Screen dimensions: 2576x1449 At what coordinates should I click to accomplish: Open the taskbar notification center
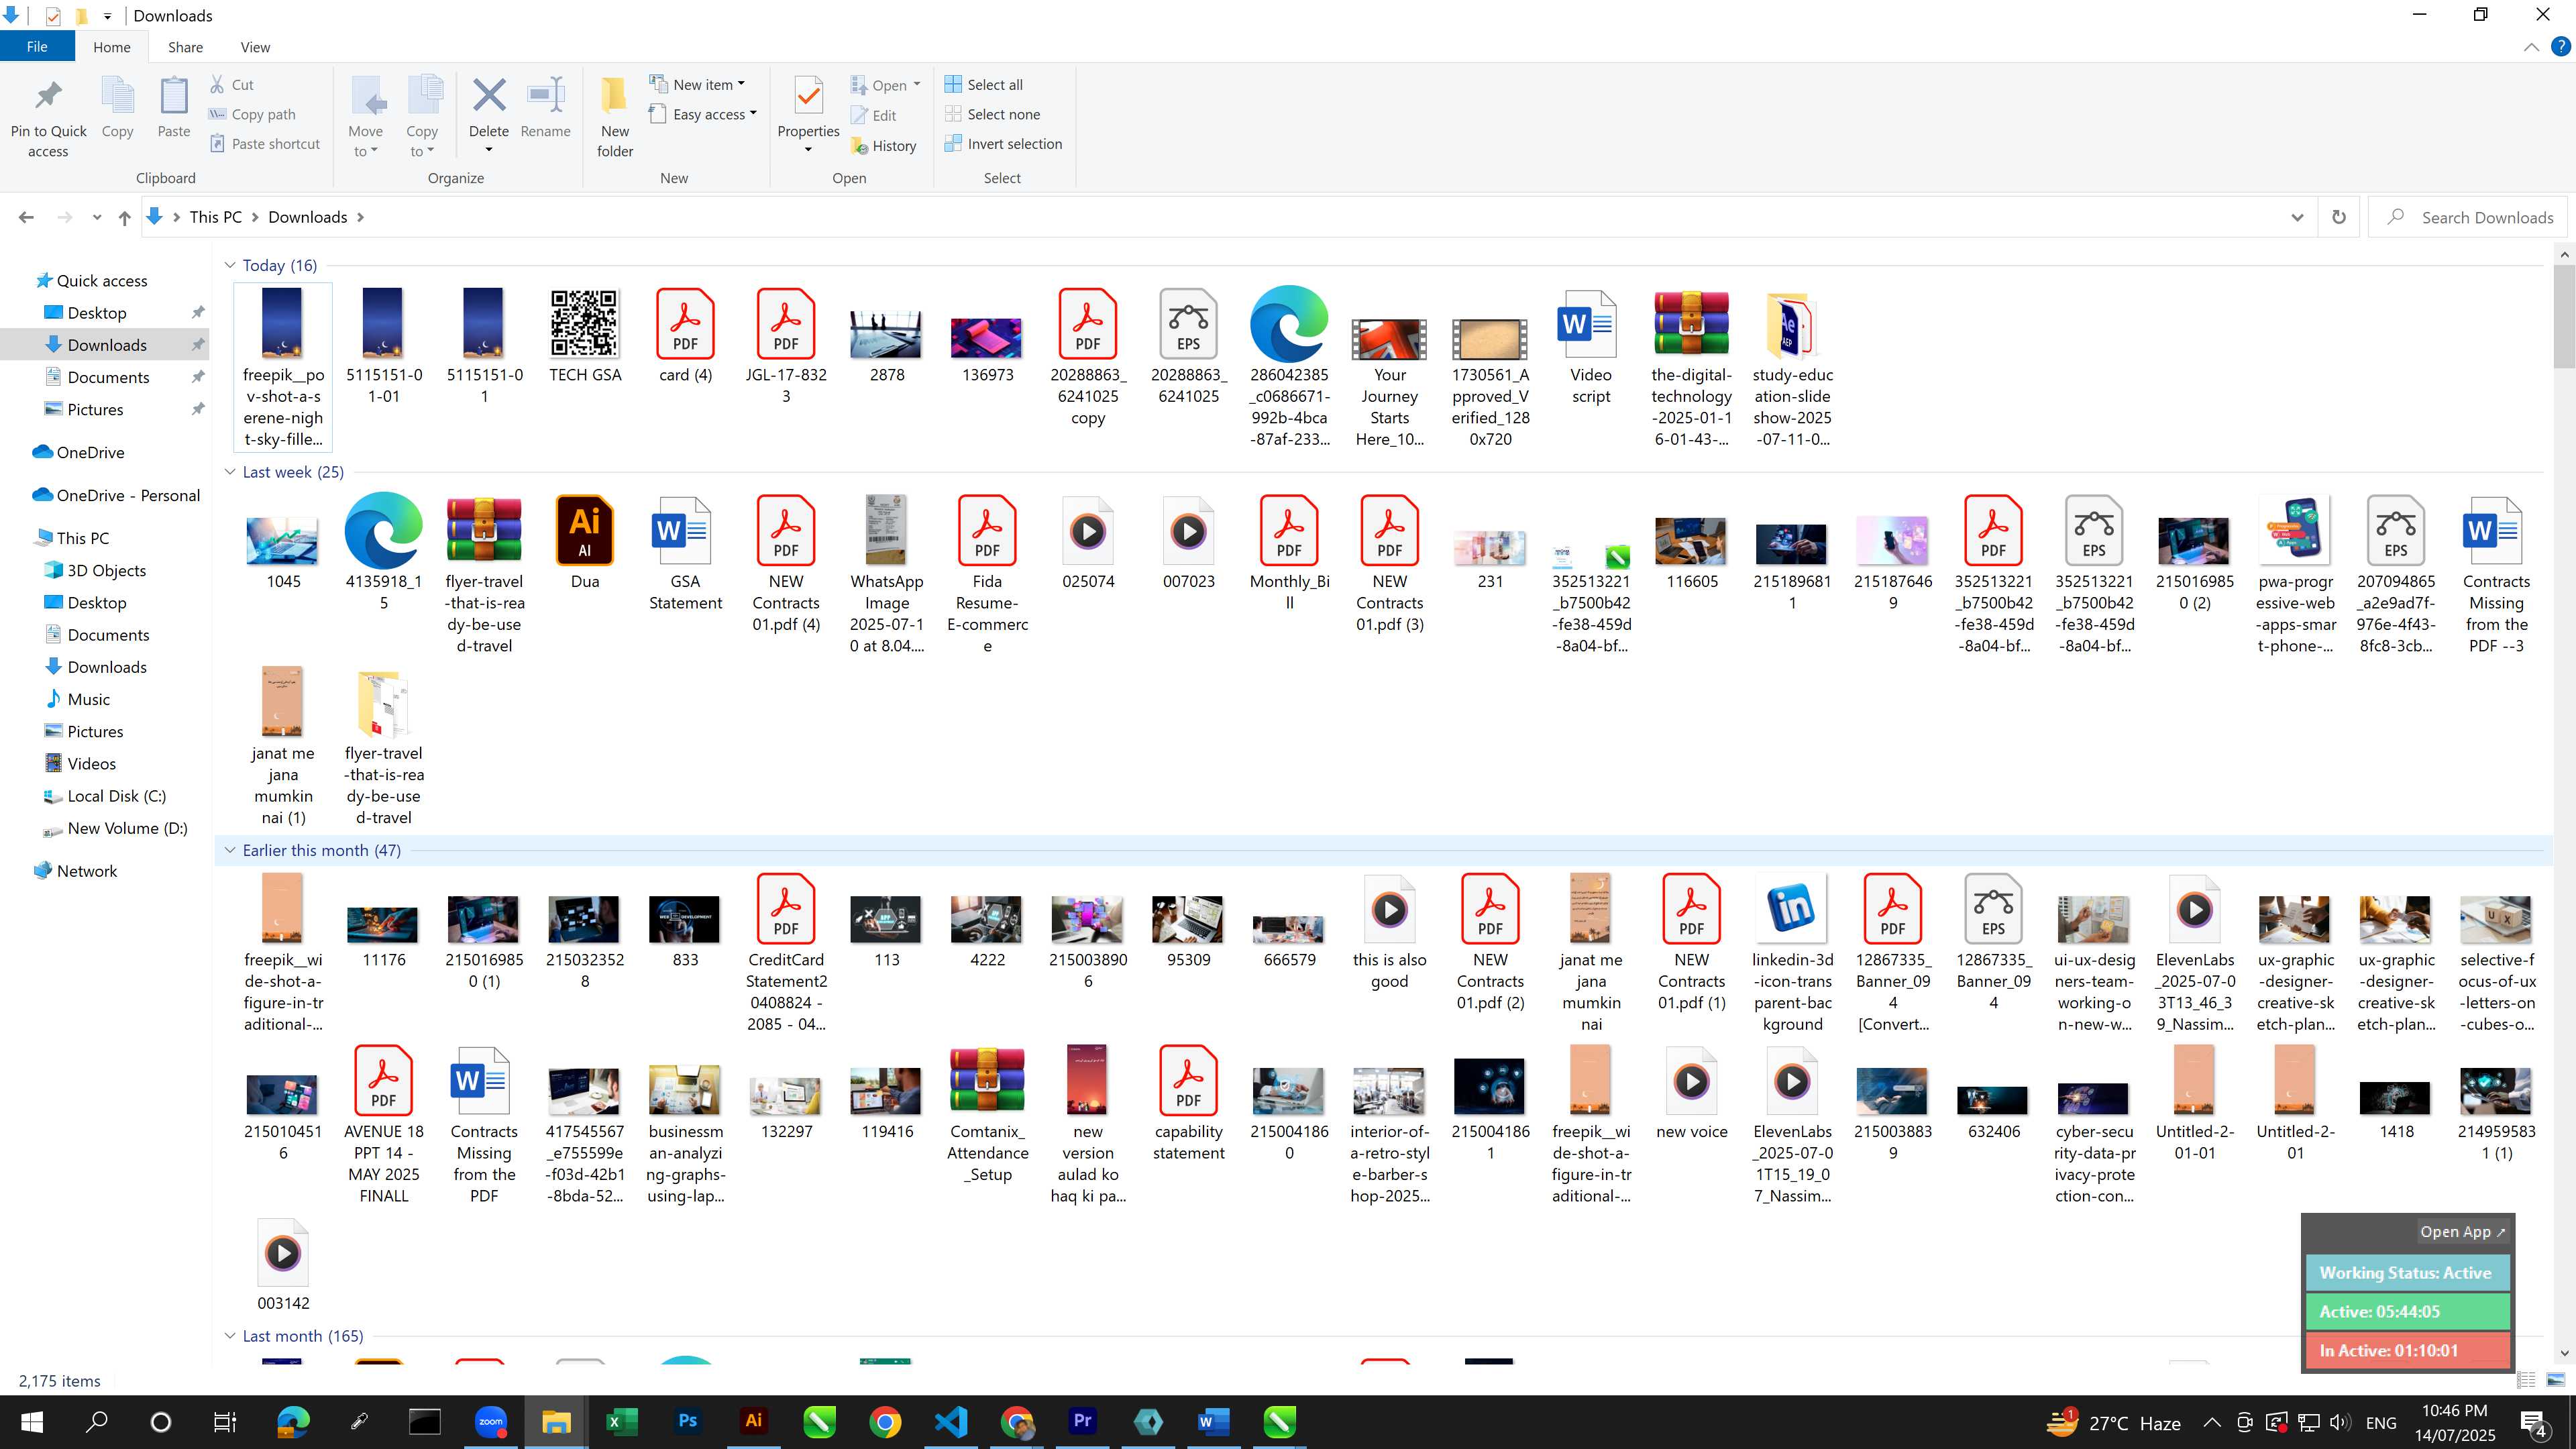pyautogui.click(x=2534, y=1422)
